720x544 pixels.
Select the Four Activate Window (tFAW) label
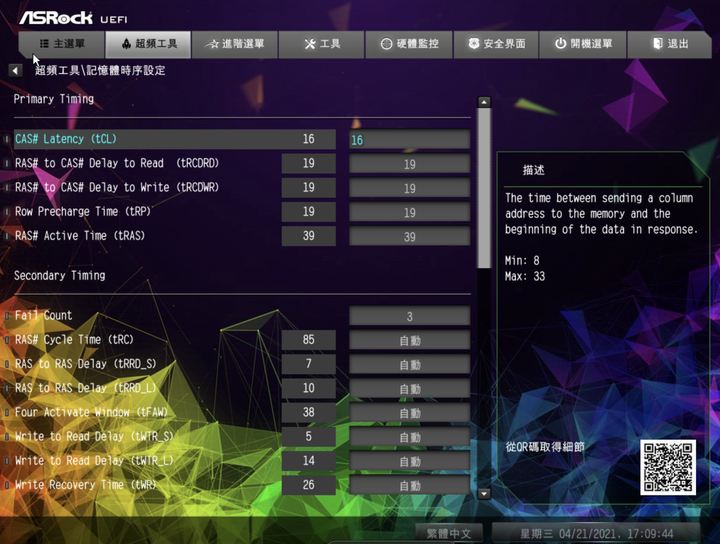pyautogui.click(x=91, y=412)
